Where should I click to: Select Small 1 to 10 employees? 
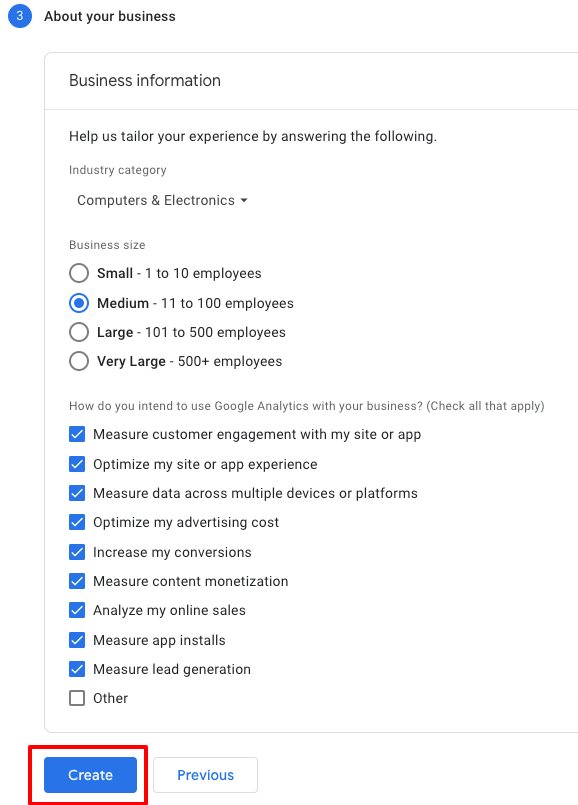(x=79, y=273)
